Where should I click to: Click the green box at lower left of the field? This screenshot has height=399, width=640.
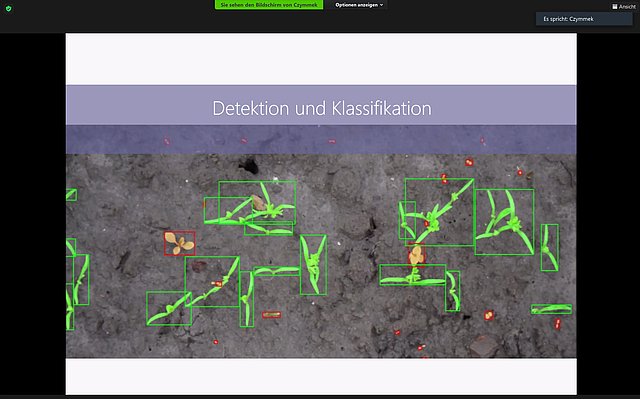point(169,308)
